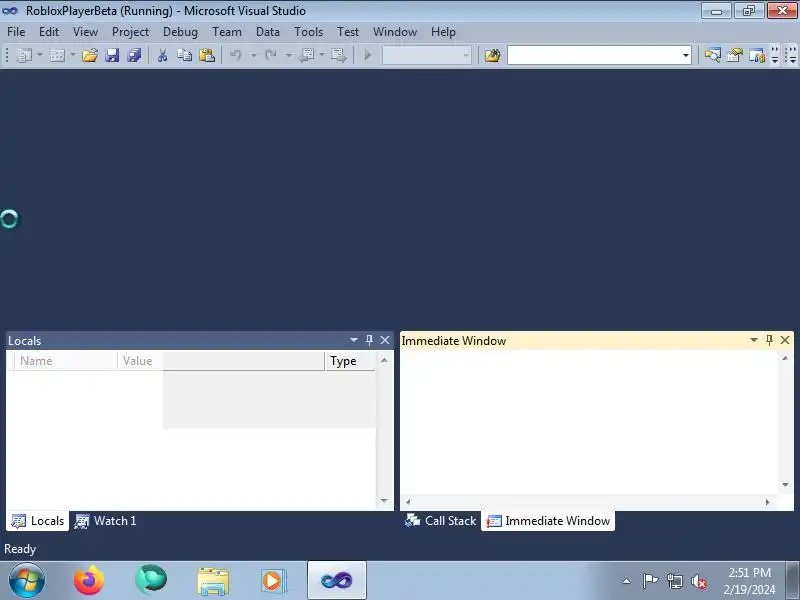Open the Locals panel window position dropdown
This screenshot has width=800, height=600.
pyautogui.click(x=354, y=340)
